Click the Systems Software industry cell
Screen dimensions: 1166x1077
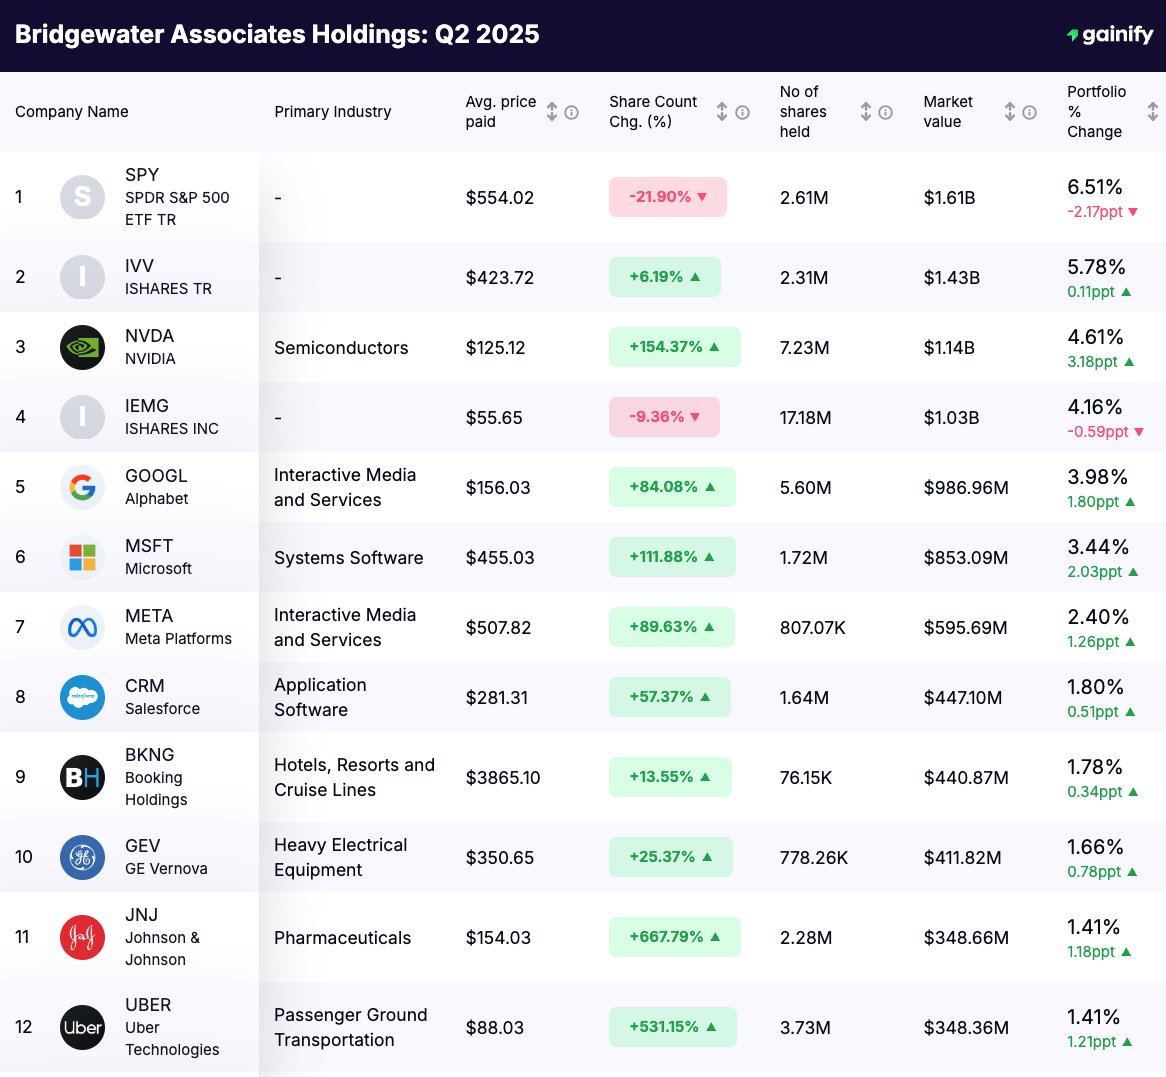click(349, 558)
